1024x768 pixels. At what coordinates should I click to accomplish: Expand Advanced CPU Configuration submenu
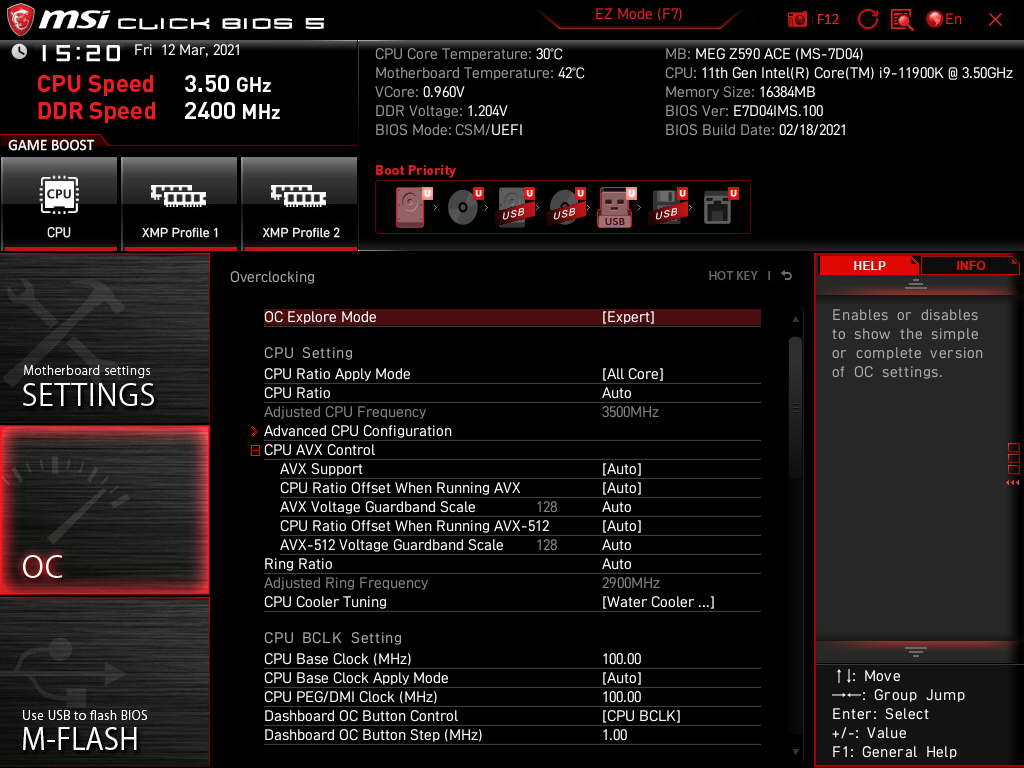512,431
